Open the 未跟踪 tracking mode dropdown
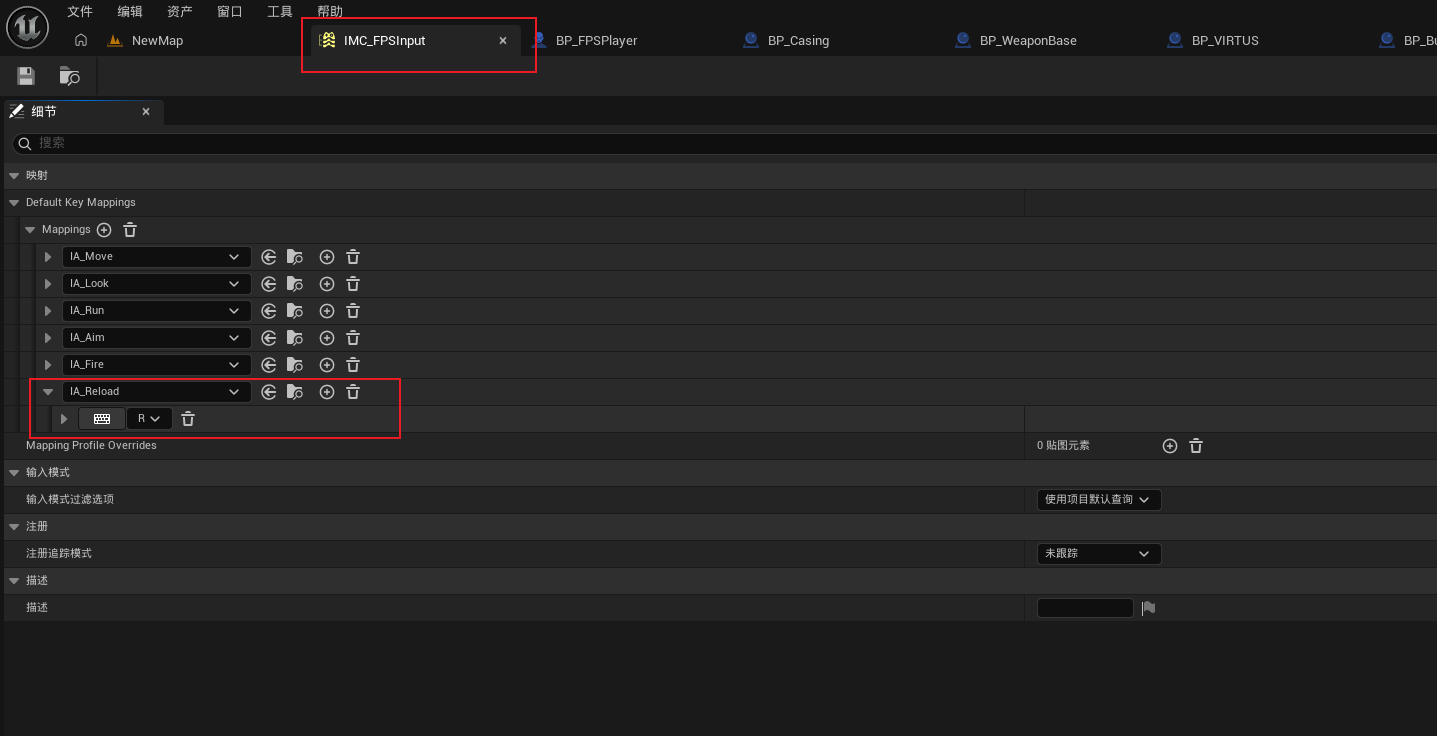The height and width of the screenshot is (736, 1437). [x=1099, y=553]
